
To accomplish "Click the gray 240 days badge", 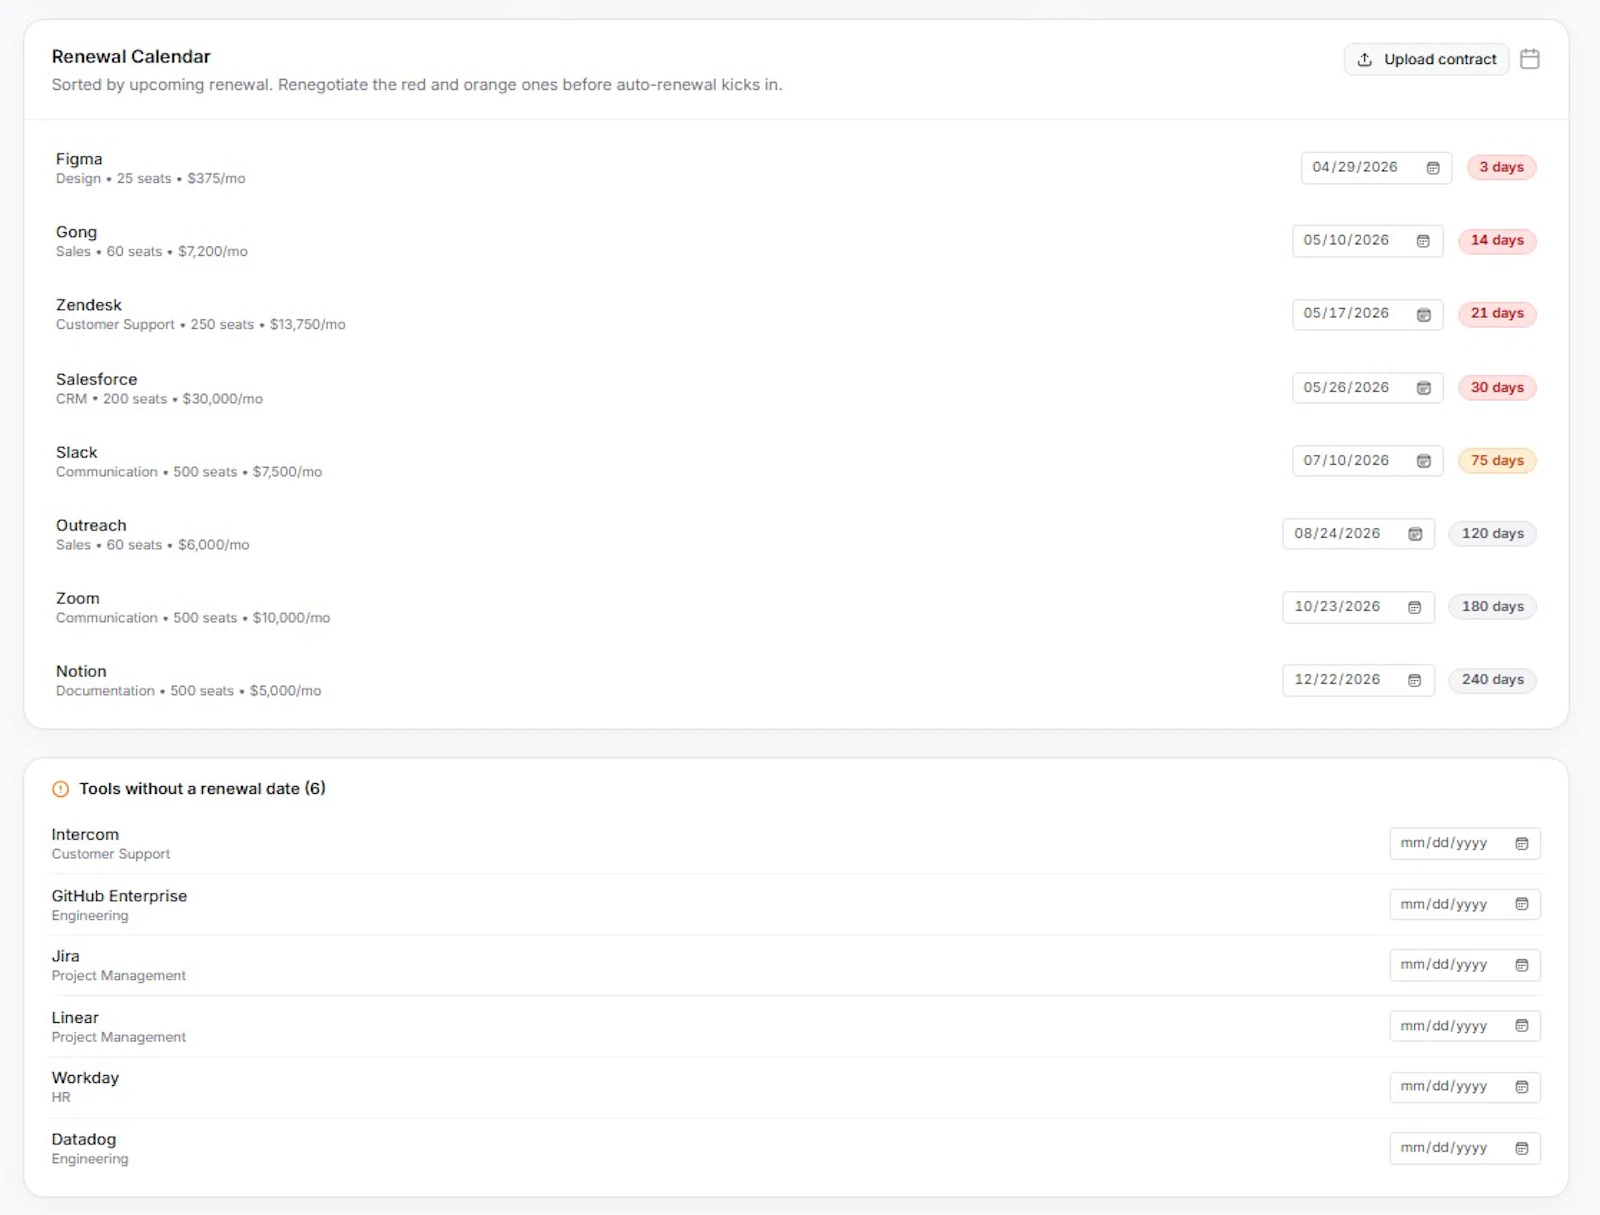I will 1493,680.
